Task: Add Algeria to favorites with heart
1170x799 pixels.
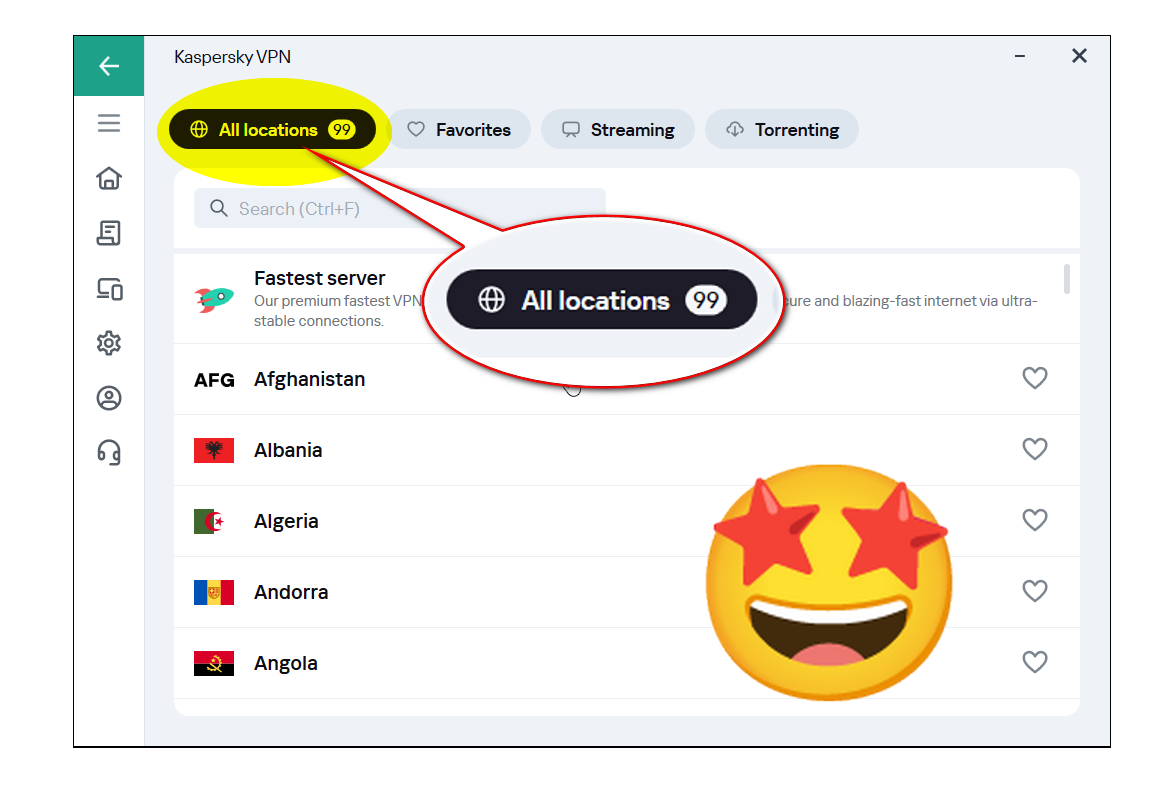Action: click(x=1035, y=520)
